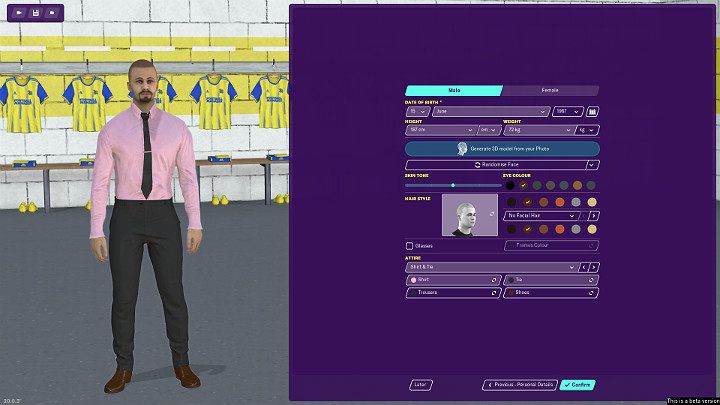Click the floppy disk save icon
The width and height of the screenshot is (720, 405).
click(x=35, y=13)
